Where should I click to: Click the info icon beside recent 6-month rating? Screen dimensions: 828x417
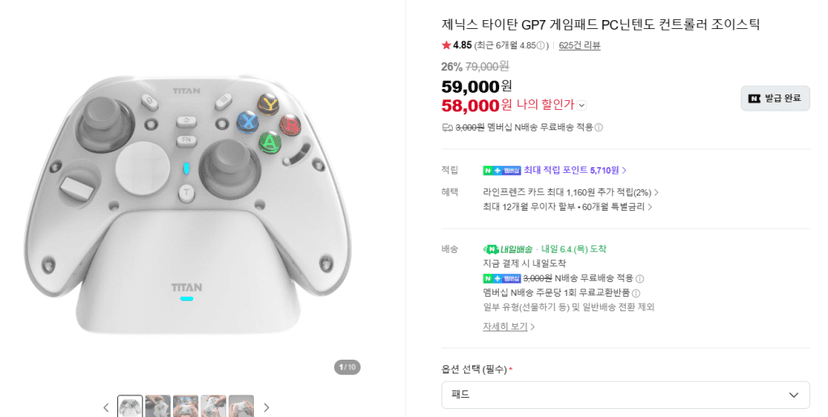coord(540,46)
